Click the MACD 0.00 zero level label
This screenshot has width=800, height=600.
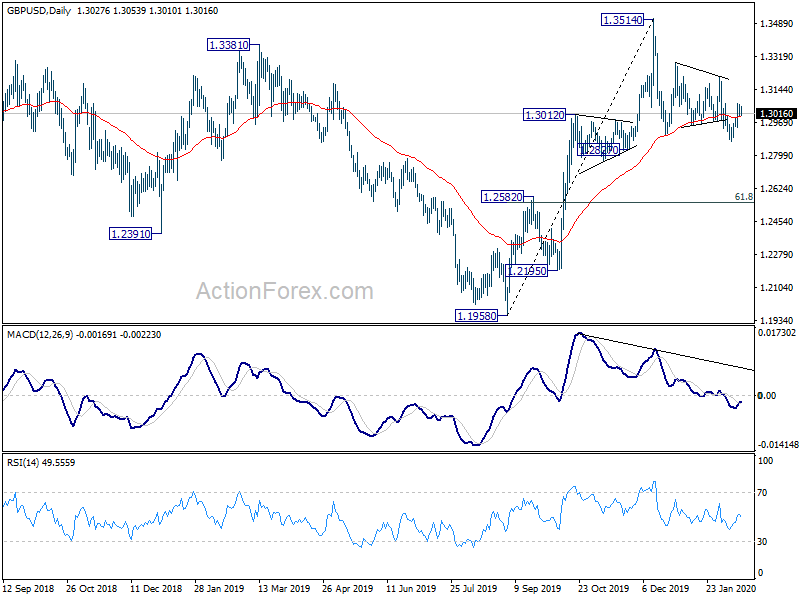767,395
